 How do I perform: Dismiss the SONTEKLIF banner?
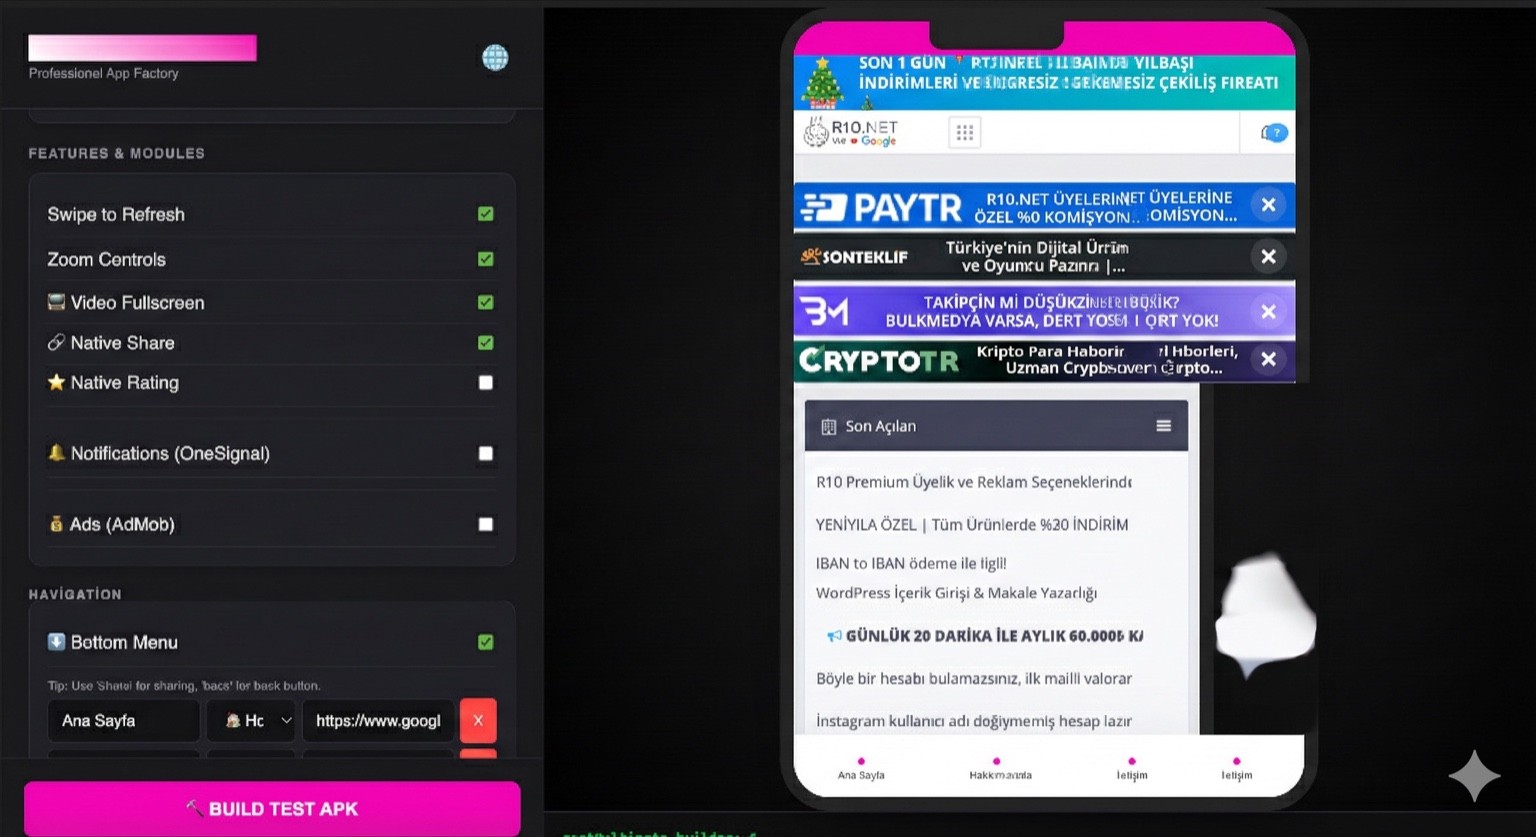(x=1268, y=257)
